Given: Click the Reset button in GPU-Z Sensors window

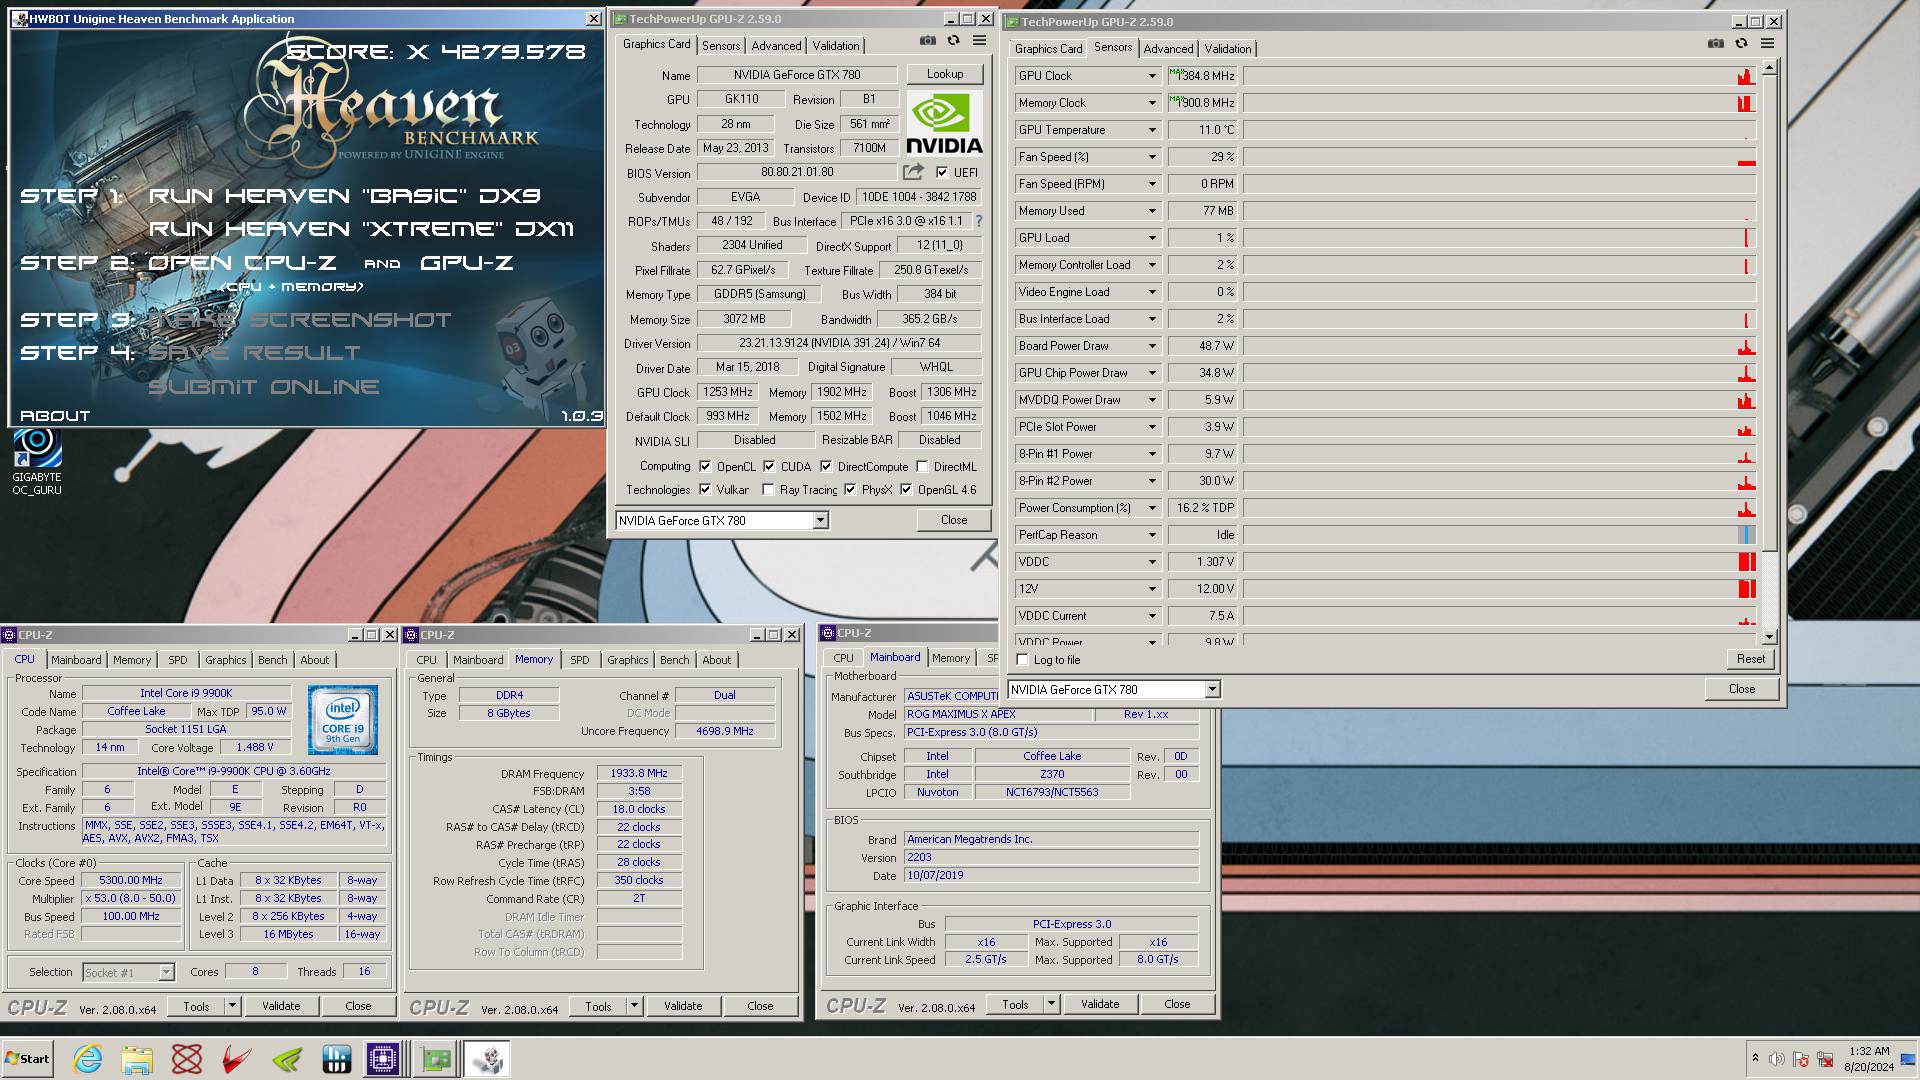Looking at the screenshot, I should click(1750, 659).
